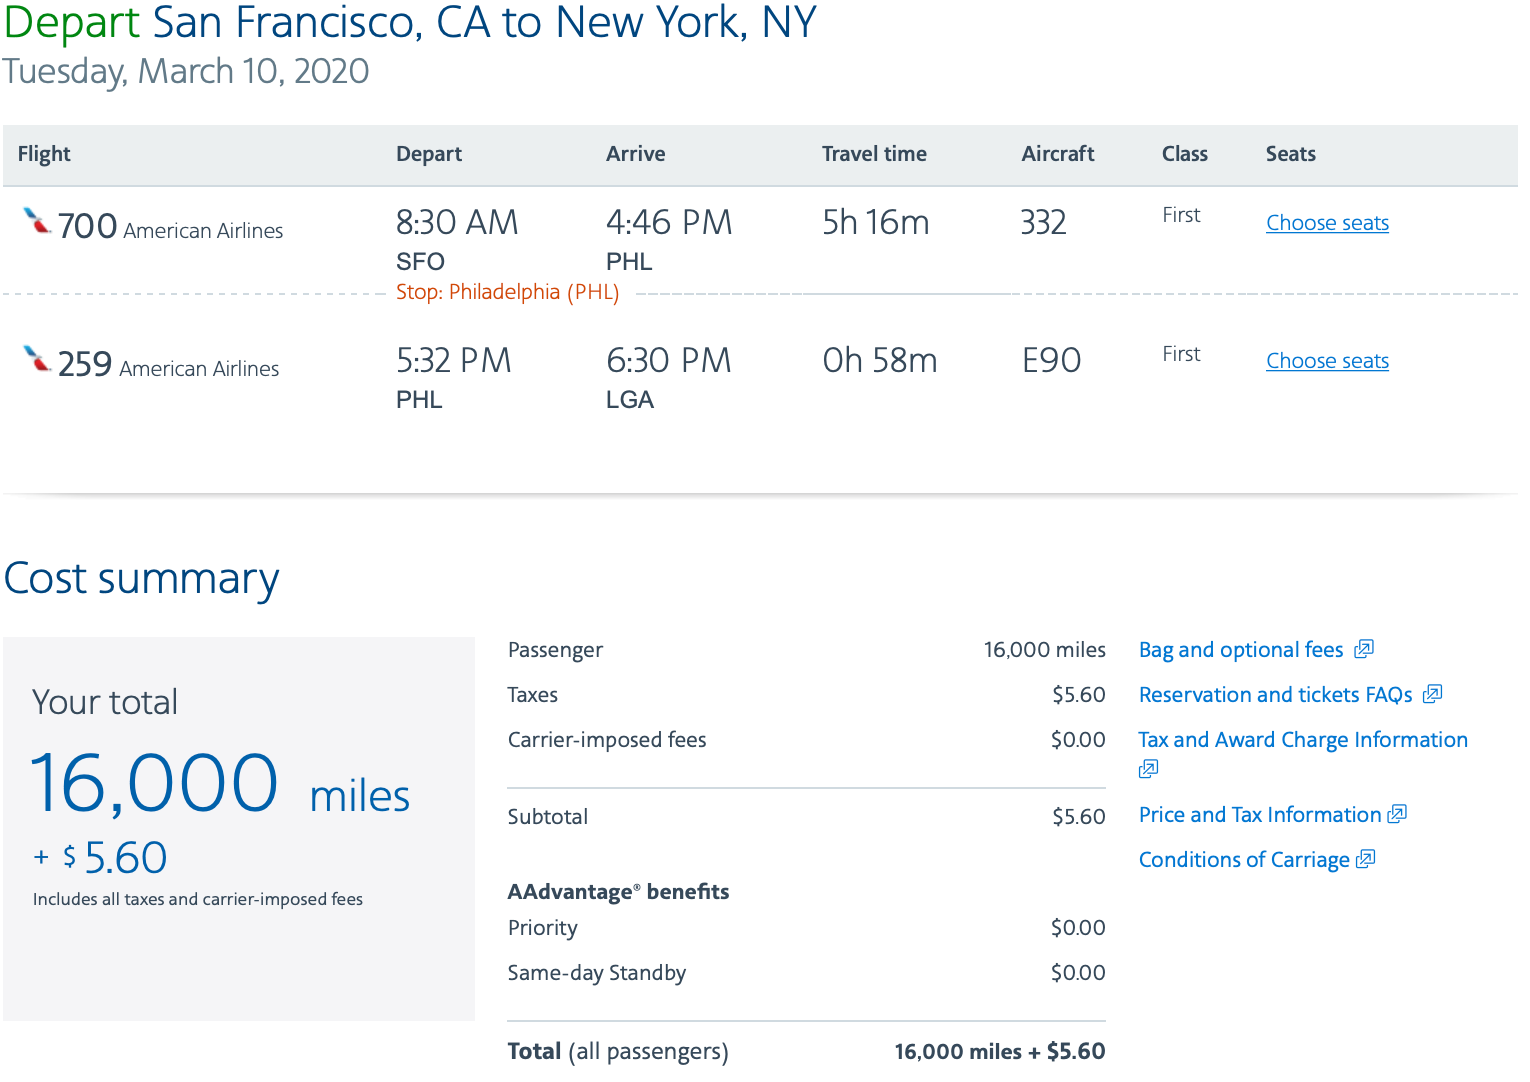Click the Carrier-imposed fees $0.00 amount
This screenshot has width=1530, height=1082.
click(x=1078, y=740)
